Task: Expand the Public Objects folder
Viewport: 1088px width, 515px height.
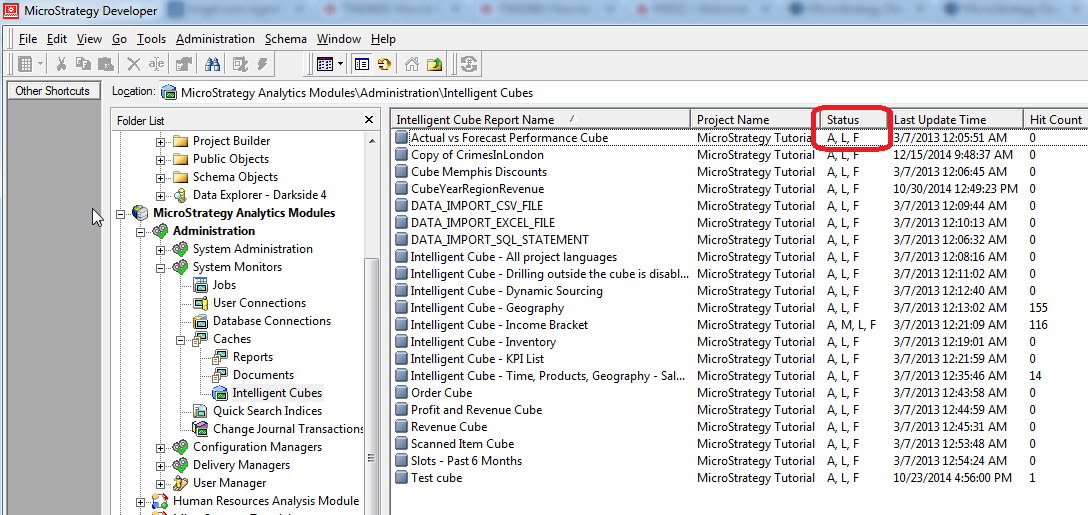Action: coord(160,159)
